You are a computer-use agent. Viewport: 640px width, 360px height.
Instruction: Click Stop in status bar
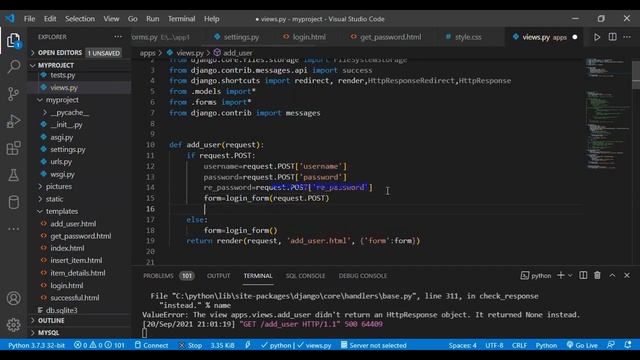[190, 345]
